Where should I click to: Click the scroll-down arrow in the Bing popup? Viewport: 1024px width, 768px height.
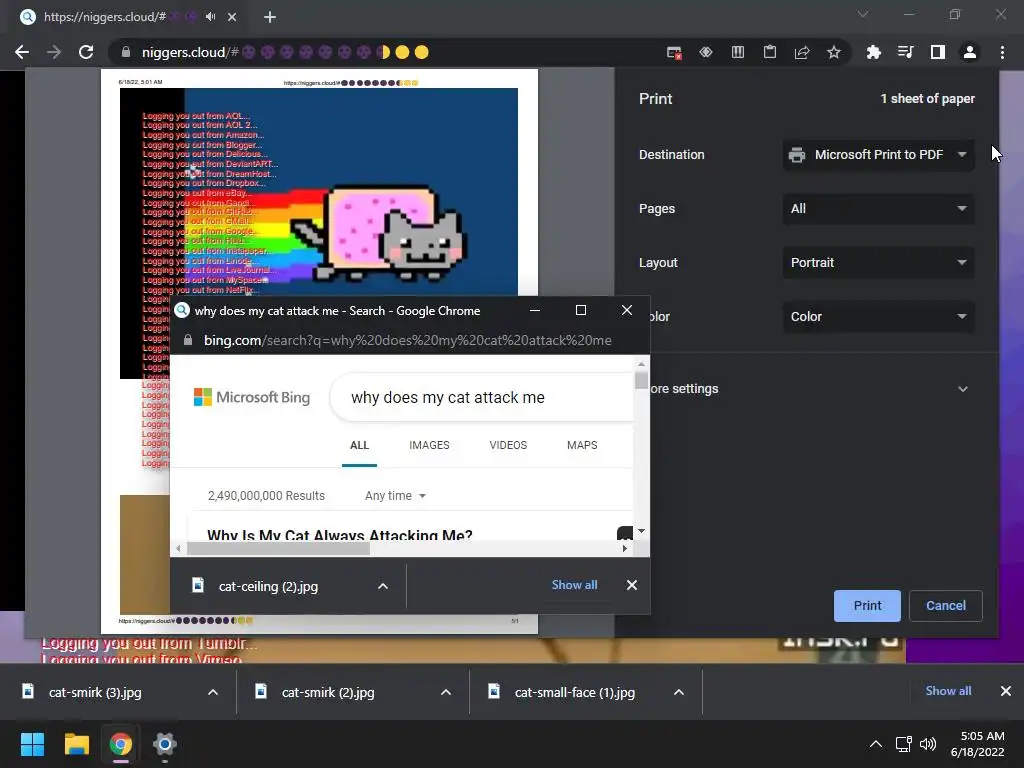[641, 531]
